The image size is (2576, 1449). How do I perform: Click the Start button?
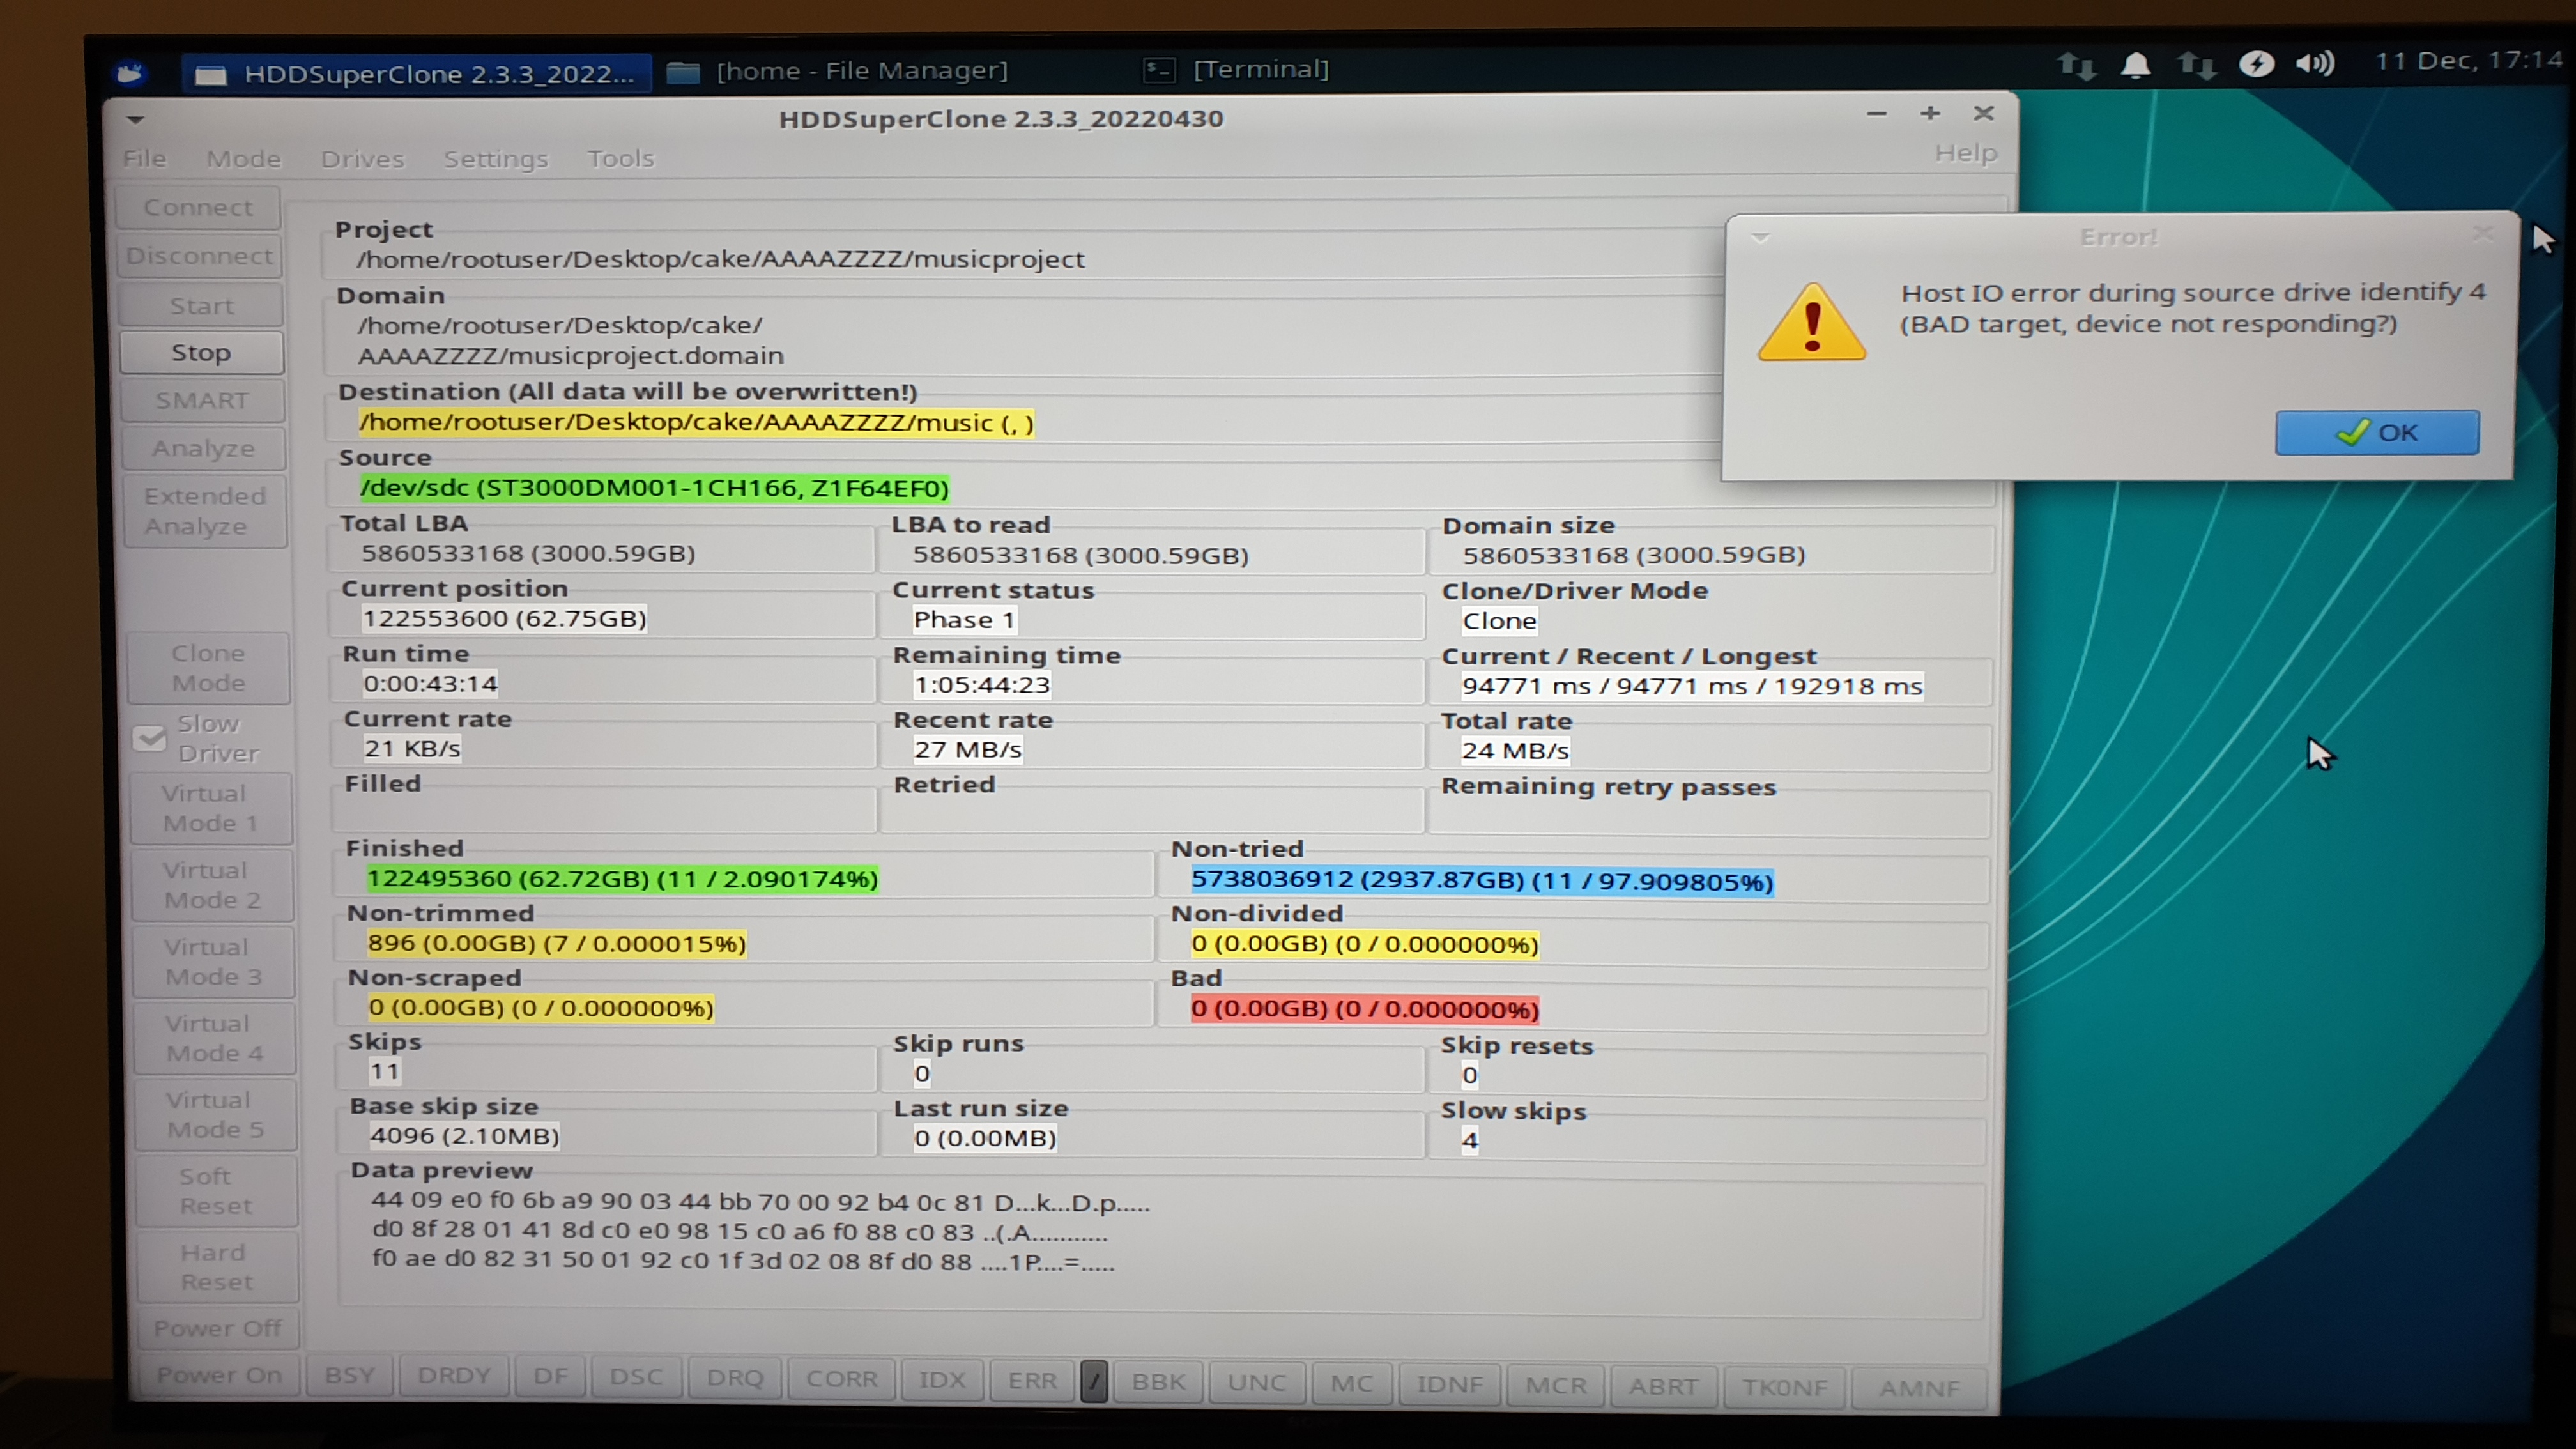[x=201, y=305]
